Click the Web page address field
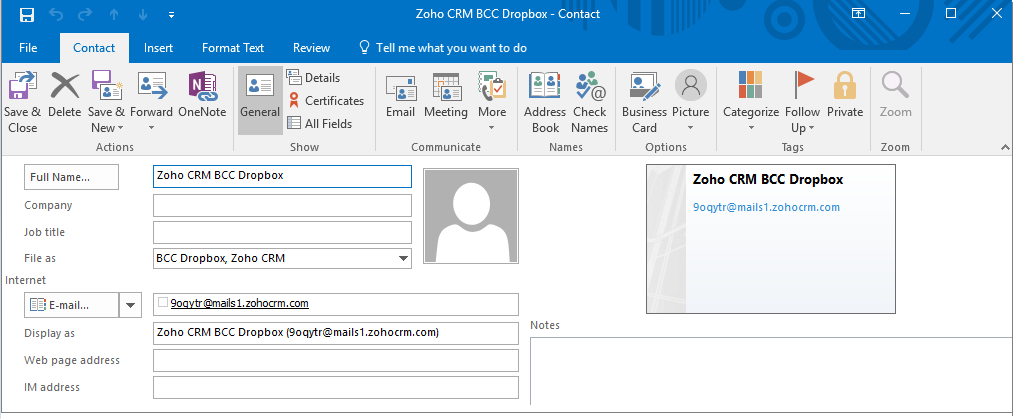 336,360
